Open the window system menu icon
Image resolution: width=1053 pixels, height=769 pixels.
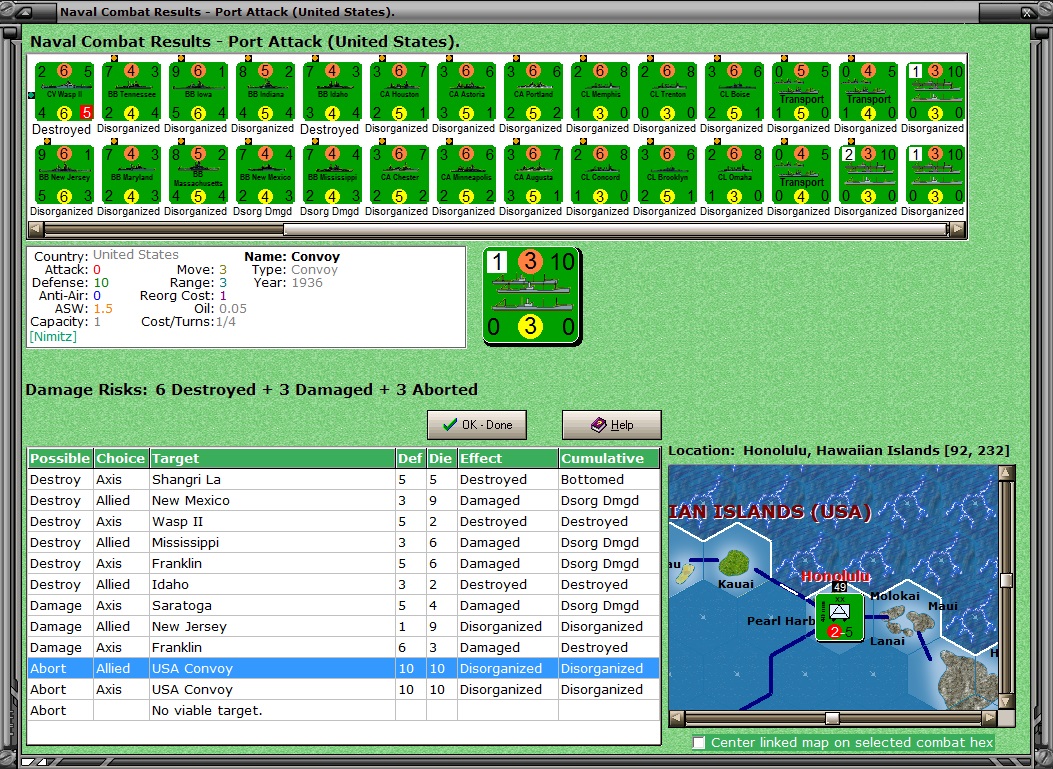pyautogui.click(x=26, y=11)
